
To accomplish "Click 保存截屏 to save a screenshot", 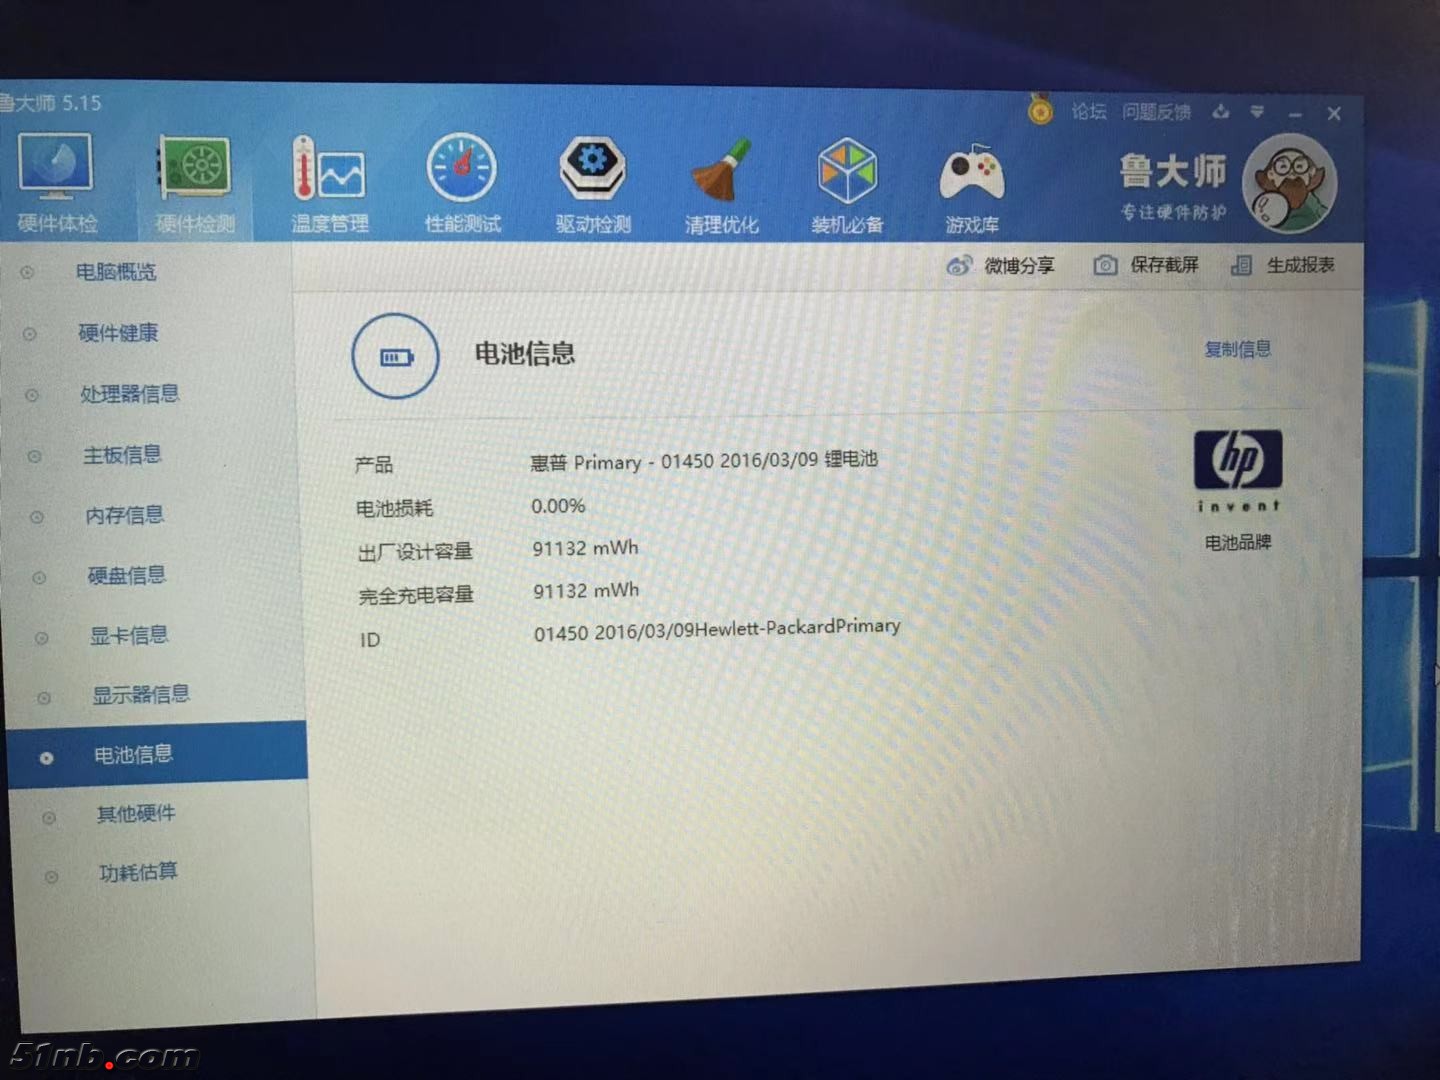I will 1146,265.
